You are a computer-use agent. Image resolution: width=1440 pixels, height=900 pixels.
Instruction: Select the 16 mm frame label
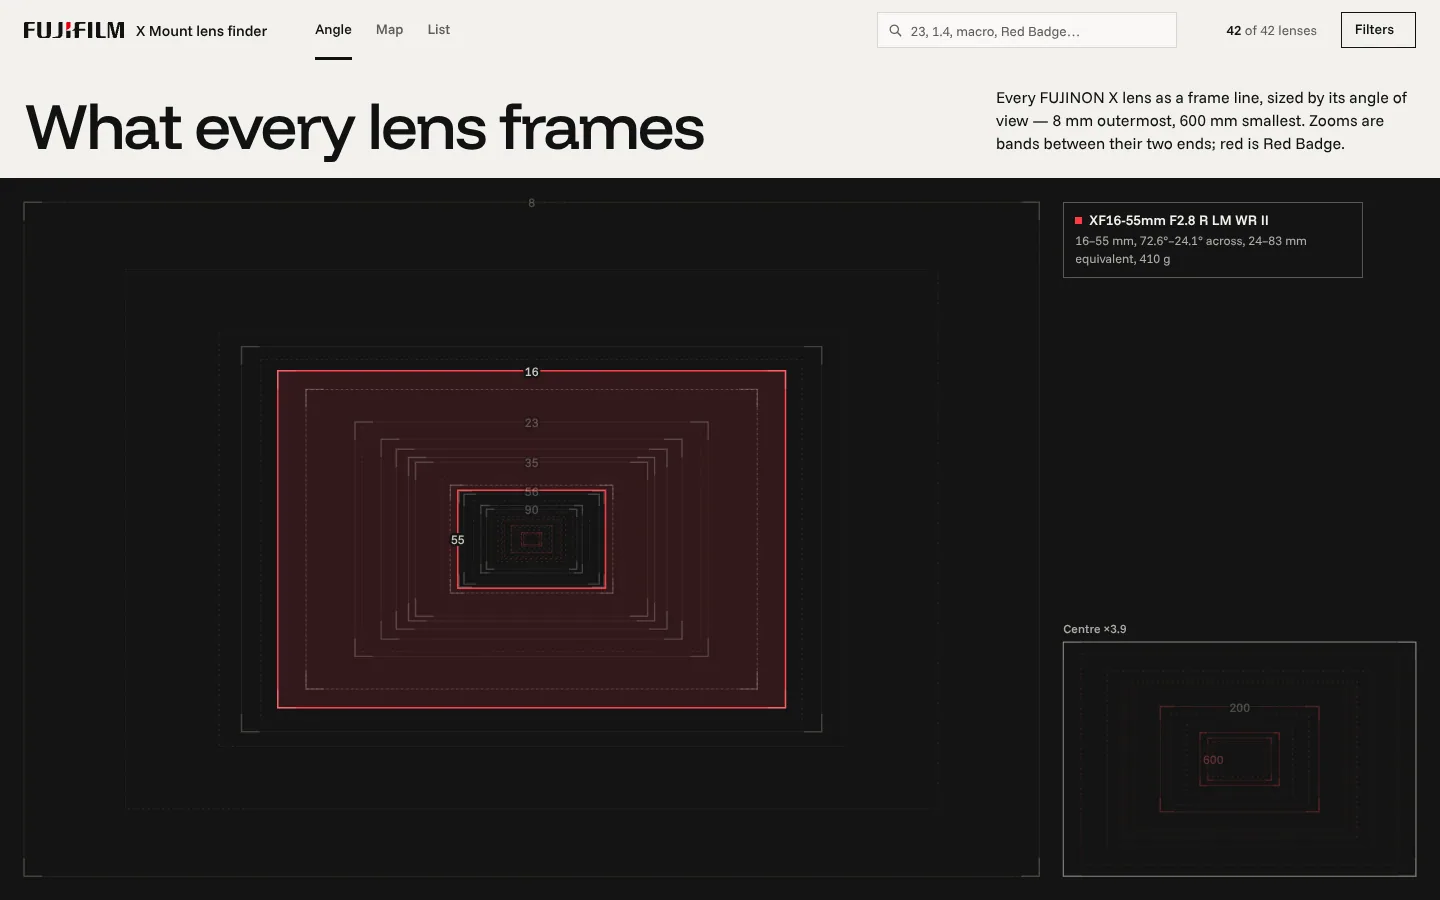point(531,372)
